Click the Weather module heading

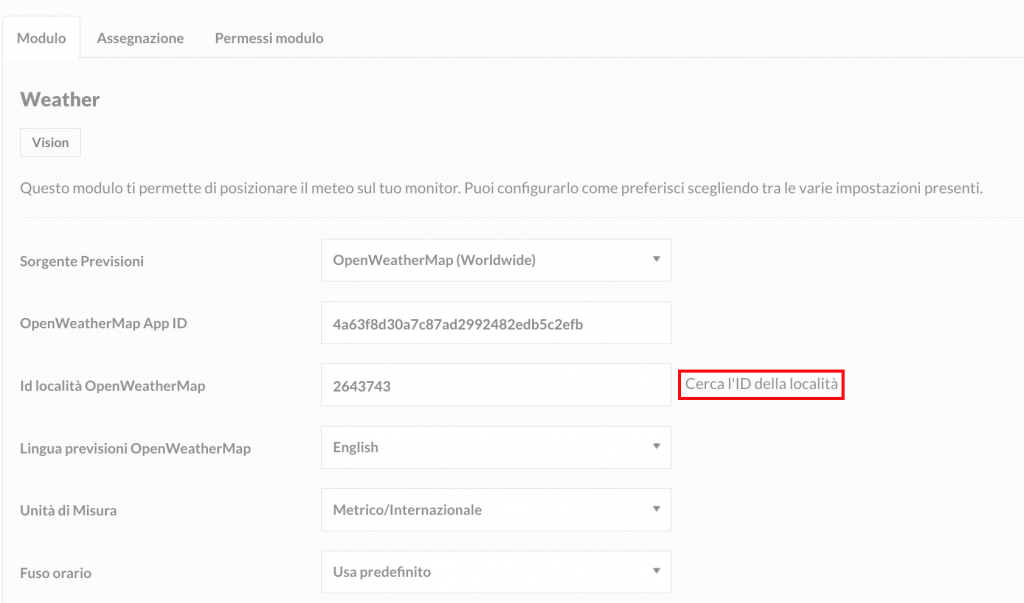[60, 99]
